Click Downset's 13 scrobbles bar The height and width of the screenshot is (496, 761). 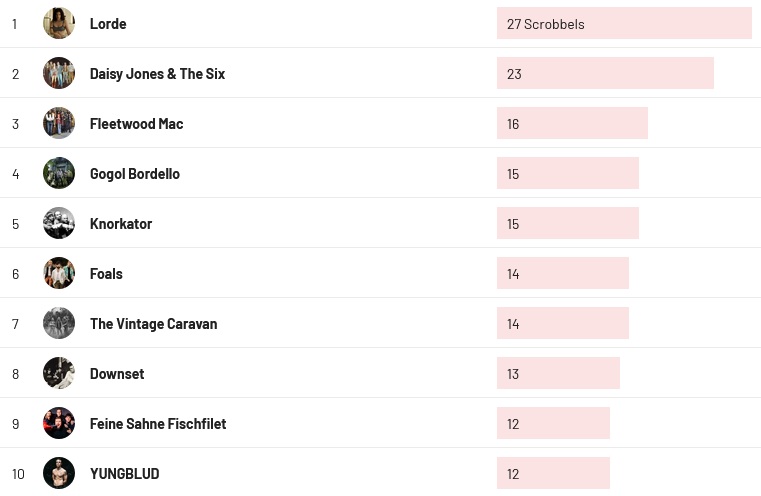tap(558, 373)
